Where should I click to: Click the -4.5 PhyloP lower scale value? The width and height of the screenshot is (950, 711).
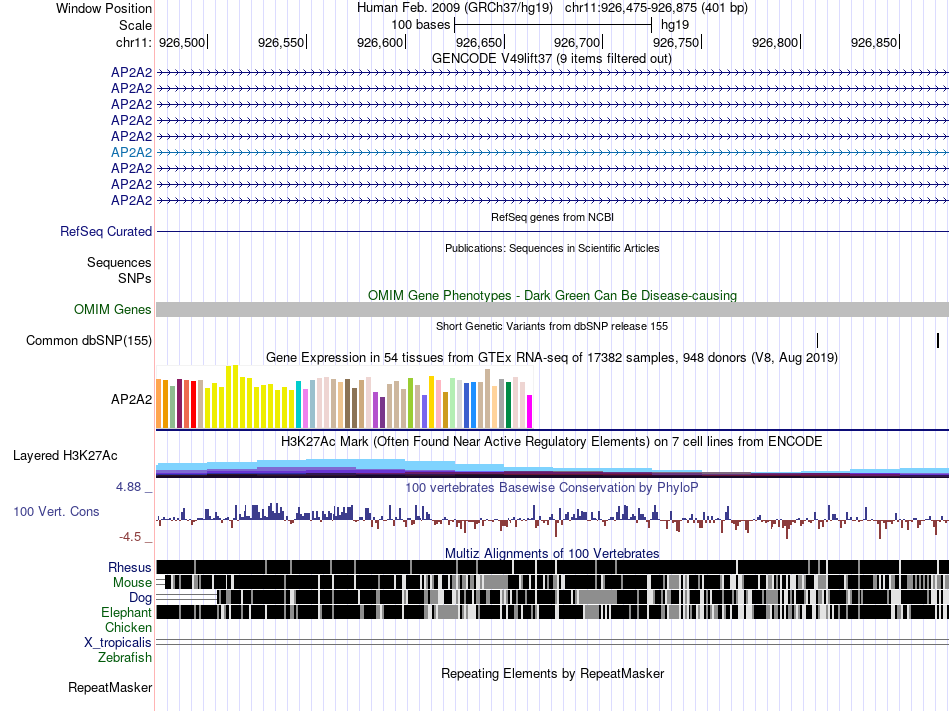[130, 537]
